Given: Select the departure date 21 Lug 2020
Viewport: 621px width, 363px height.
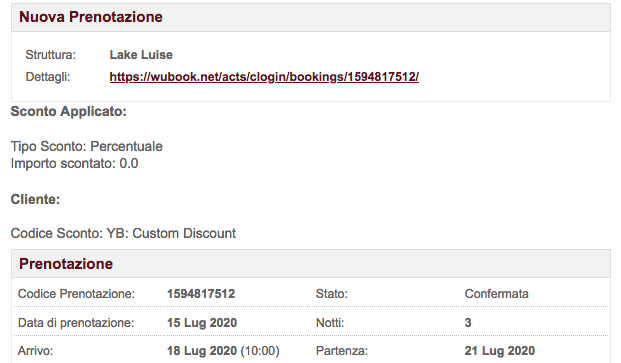Looking at the screenshot, I should coord(499,351).
